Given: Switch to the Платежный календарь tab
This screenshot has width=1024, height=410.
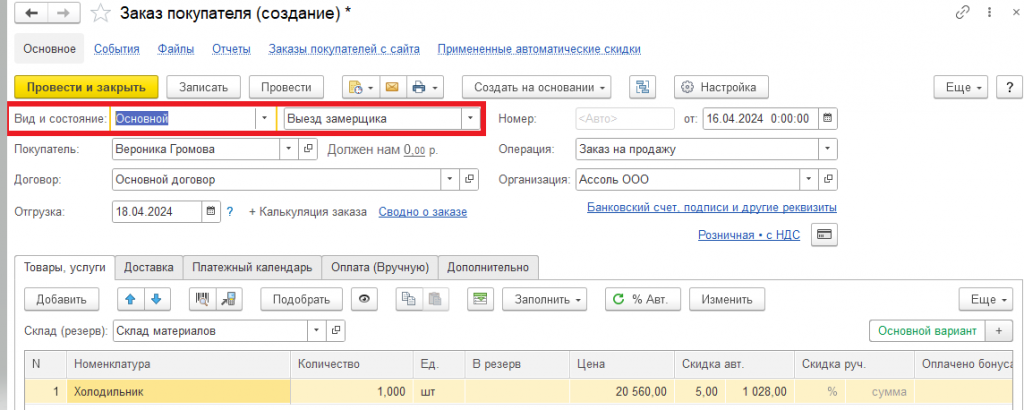Looking at the screenshot, I should point(252,267).
